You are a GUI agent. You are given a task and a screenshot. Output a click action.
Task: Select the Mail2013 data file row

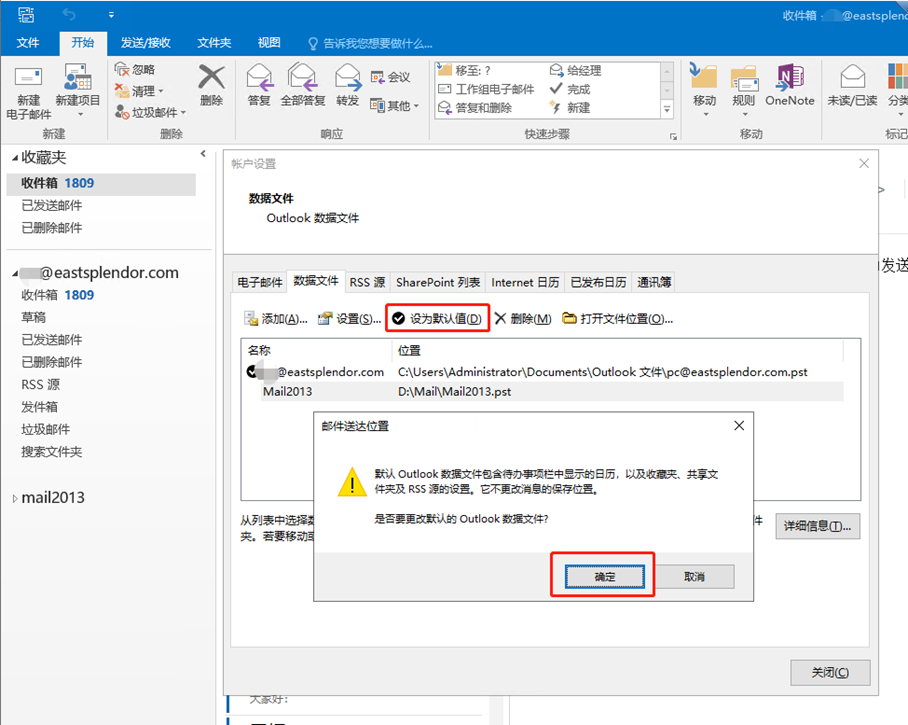pyautogui.click(x=288, y=392)
